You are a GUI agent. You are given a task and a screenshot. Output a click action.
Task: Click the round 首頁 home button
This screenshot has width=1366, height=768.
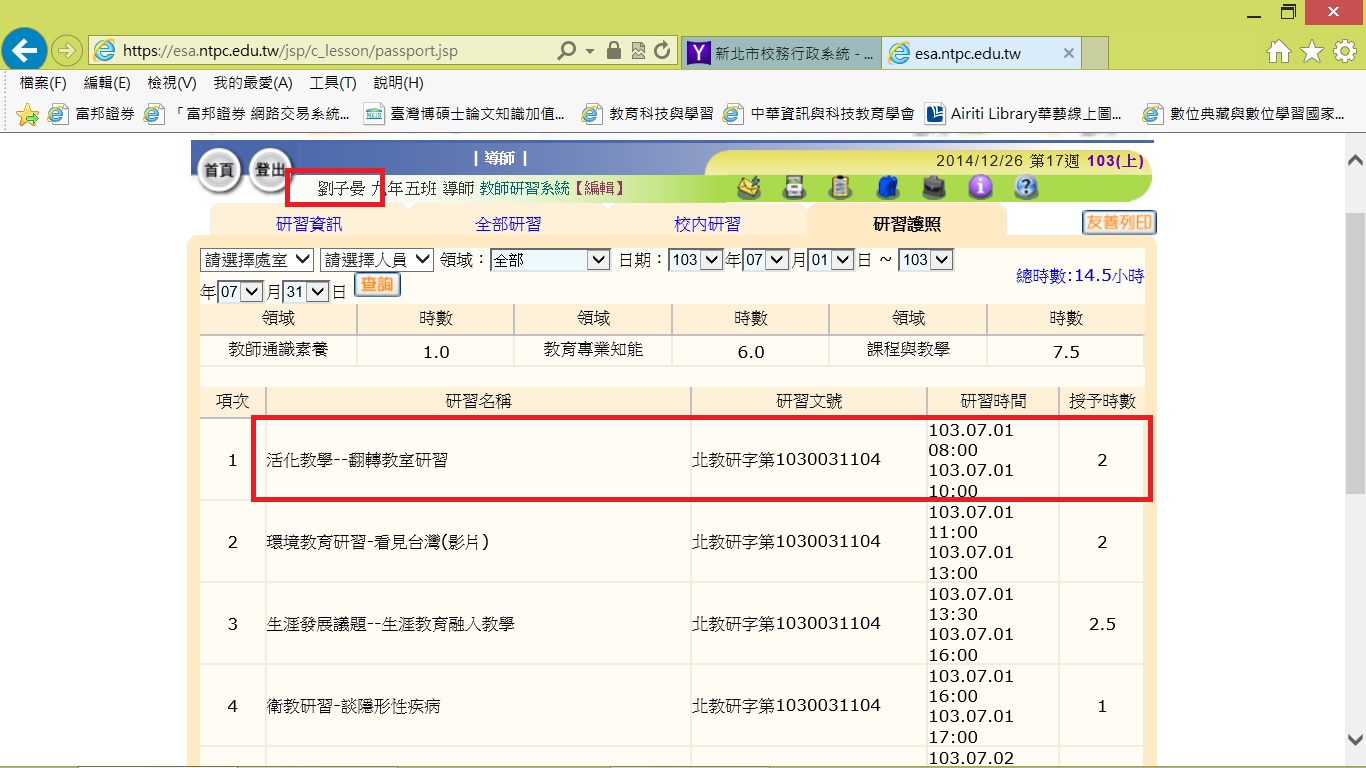(218, 170)
